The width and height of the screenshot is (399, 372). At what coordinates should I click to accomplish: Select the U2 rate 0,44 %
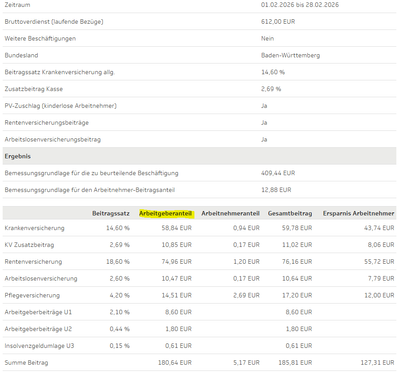[119, 329]
